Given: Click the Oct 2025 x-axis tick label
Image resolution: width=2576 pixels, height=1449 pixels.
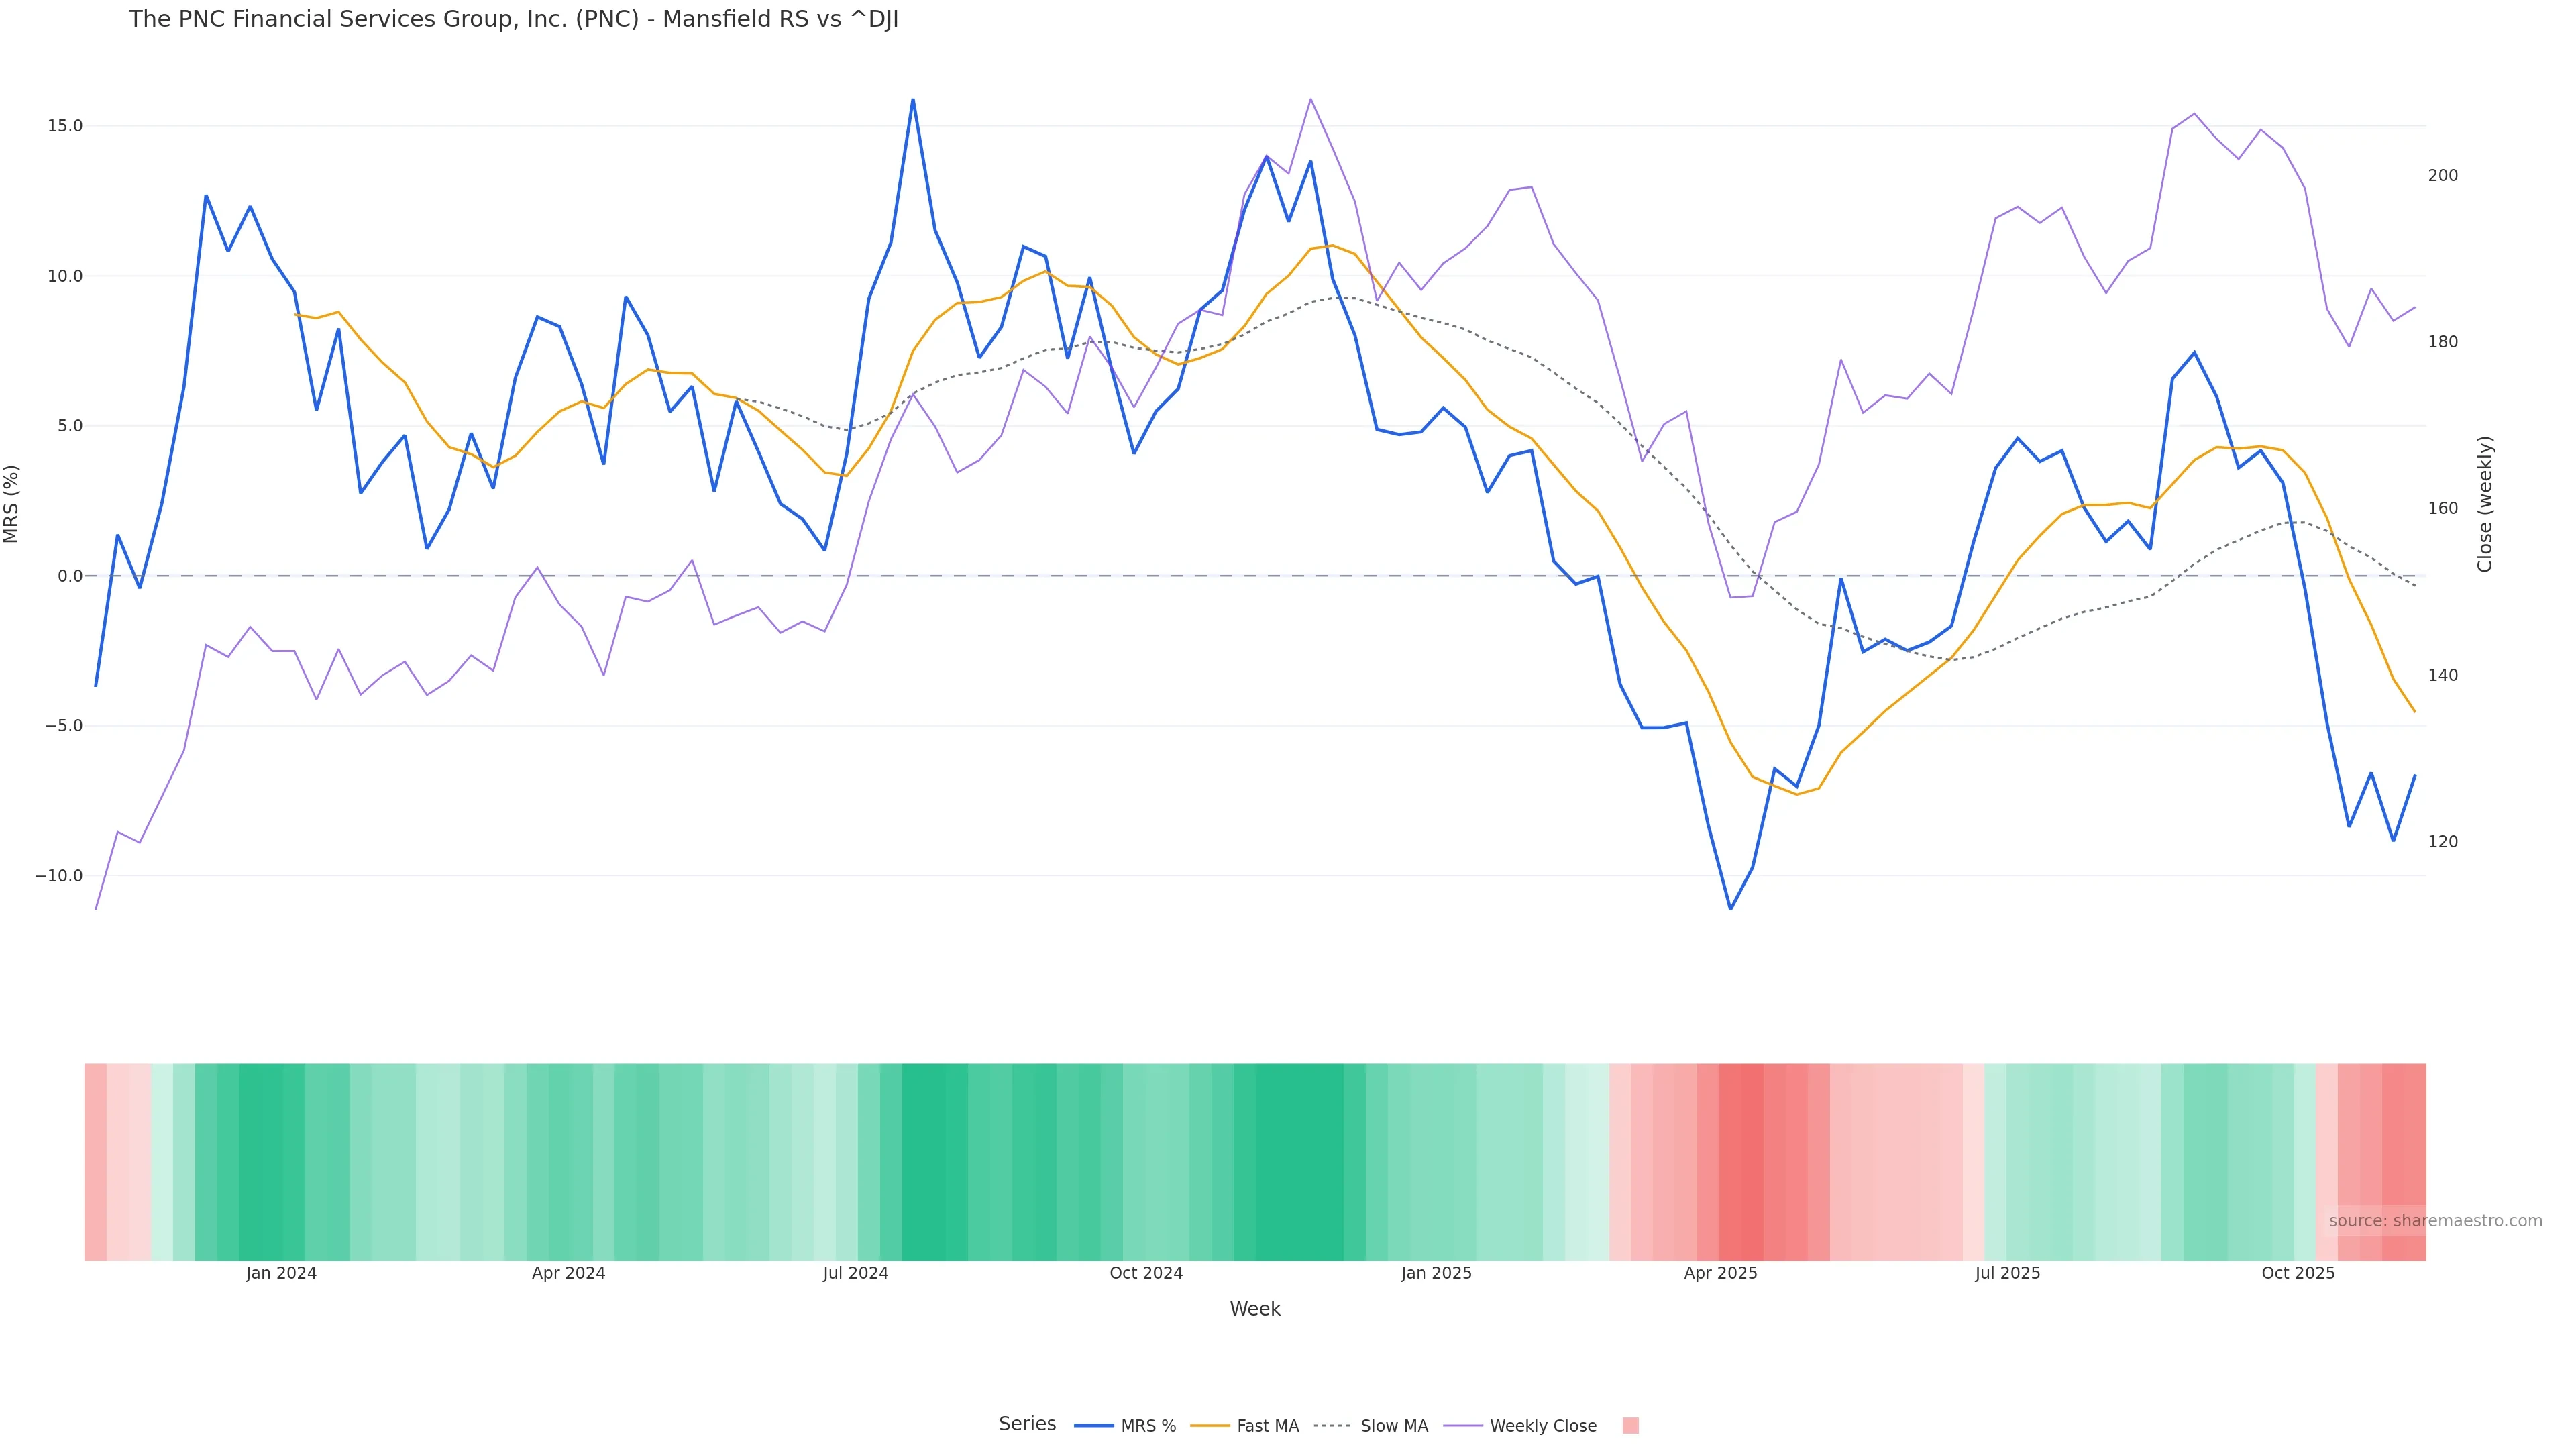Looking at the screenshot, I should [x=2298, y=1273].
